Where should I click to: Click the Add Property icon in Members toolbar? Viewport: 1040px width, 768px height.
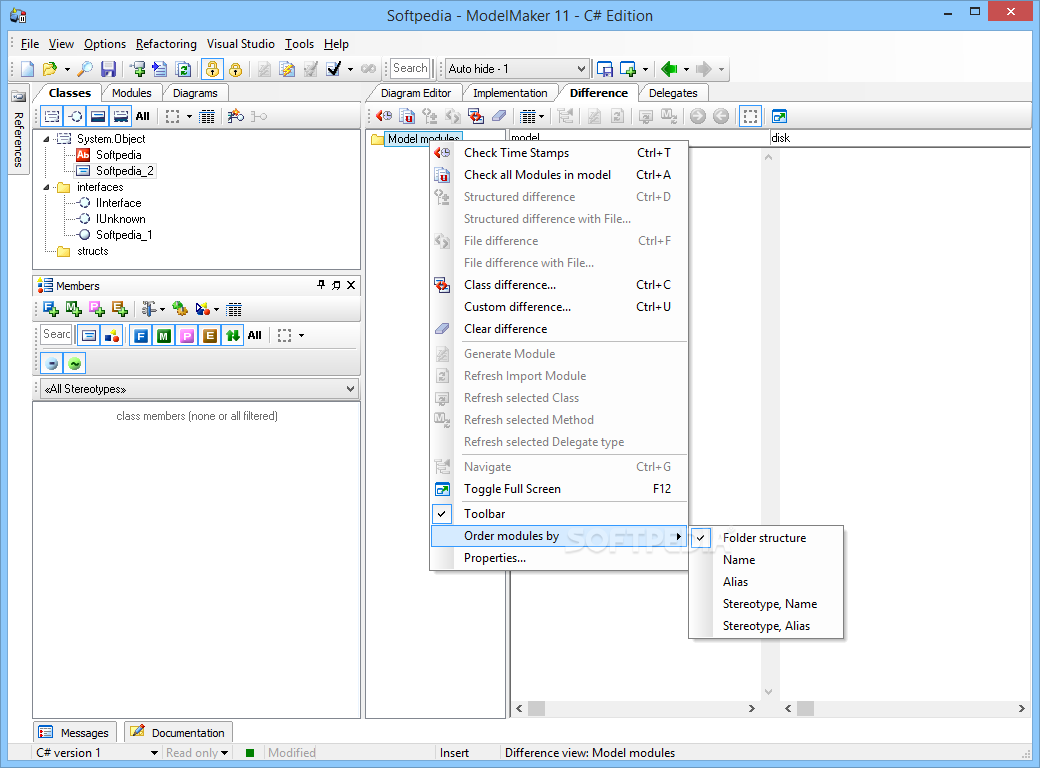97,308
